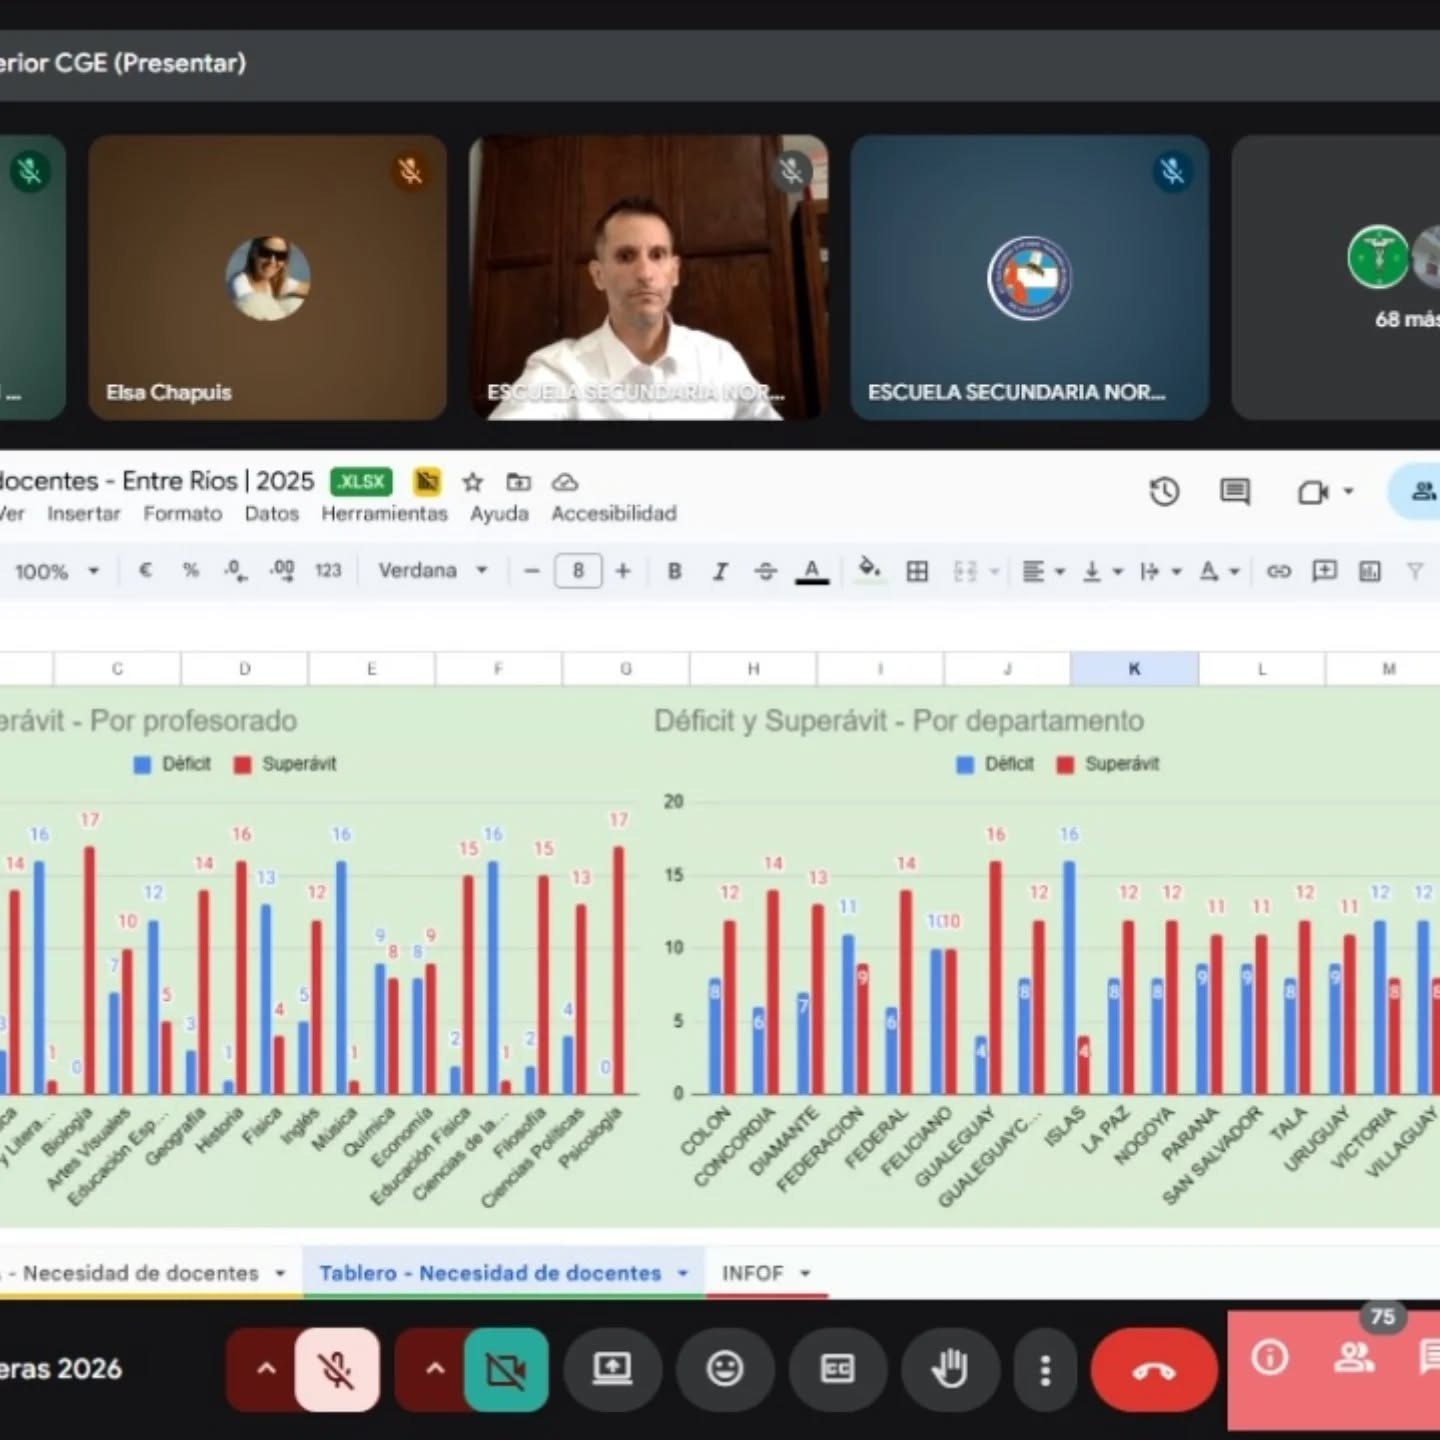Open the emoji reactions button
1440x1440 pixels.
pyautogui.click(x=725, y=1369)
